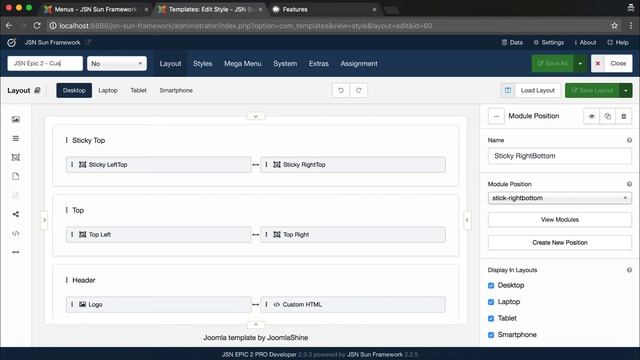Click the Load Layout button

point(538,90)
